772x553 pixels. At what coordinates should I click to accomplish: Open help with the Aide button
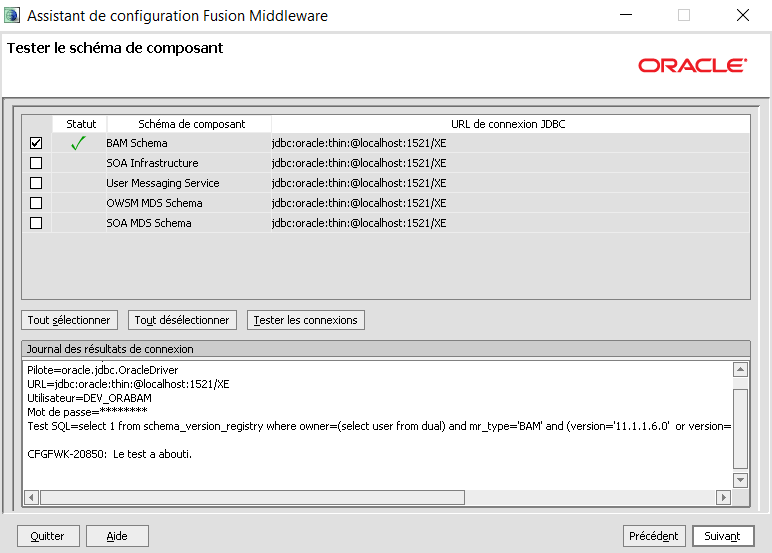117,536
